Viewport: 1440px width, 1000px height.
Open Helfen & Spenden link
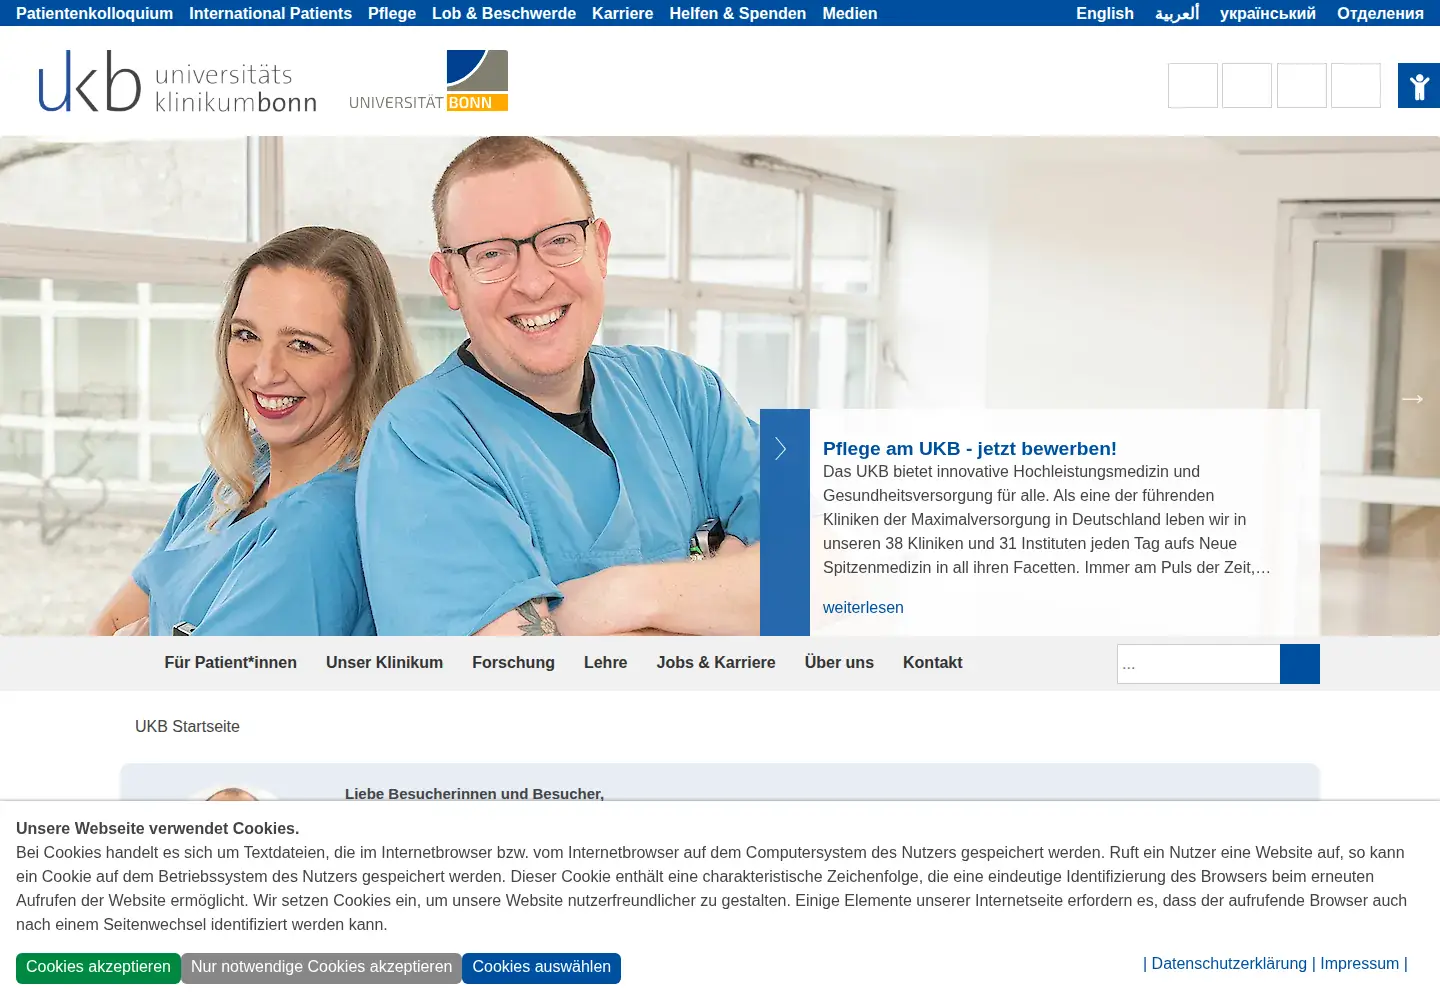[738, 13]
